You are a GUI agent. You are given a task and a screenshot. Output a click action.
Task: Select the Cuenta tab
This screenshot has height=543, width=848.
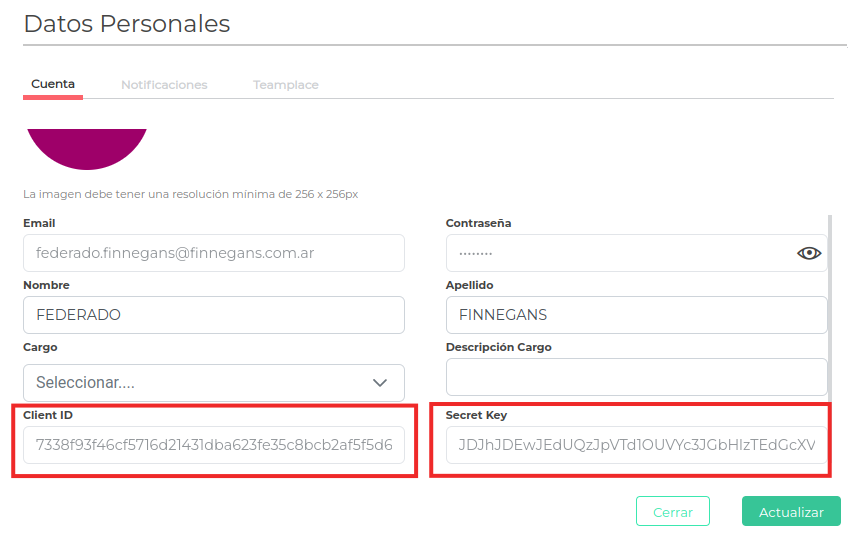tap(53, 84)
